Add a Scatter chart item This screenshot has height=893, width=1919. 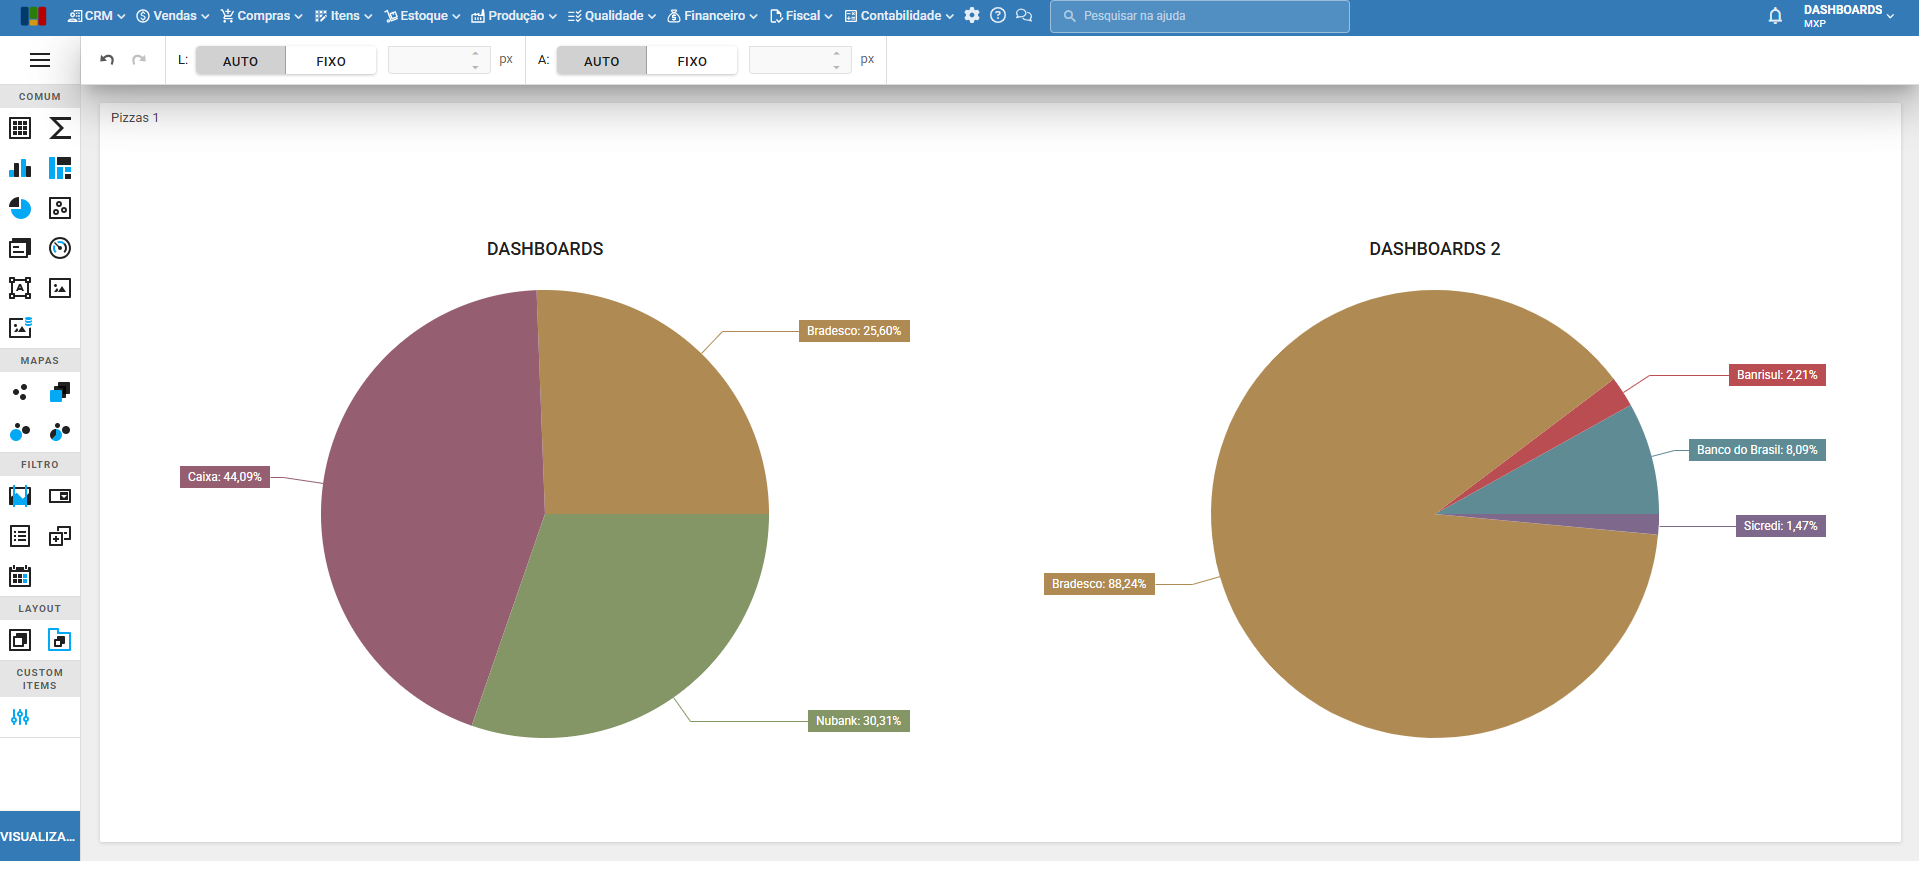pyautogui.click(x=60, y=208)
